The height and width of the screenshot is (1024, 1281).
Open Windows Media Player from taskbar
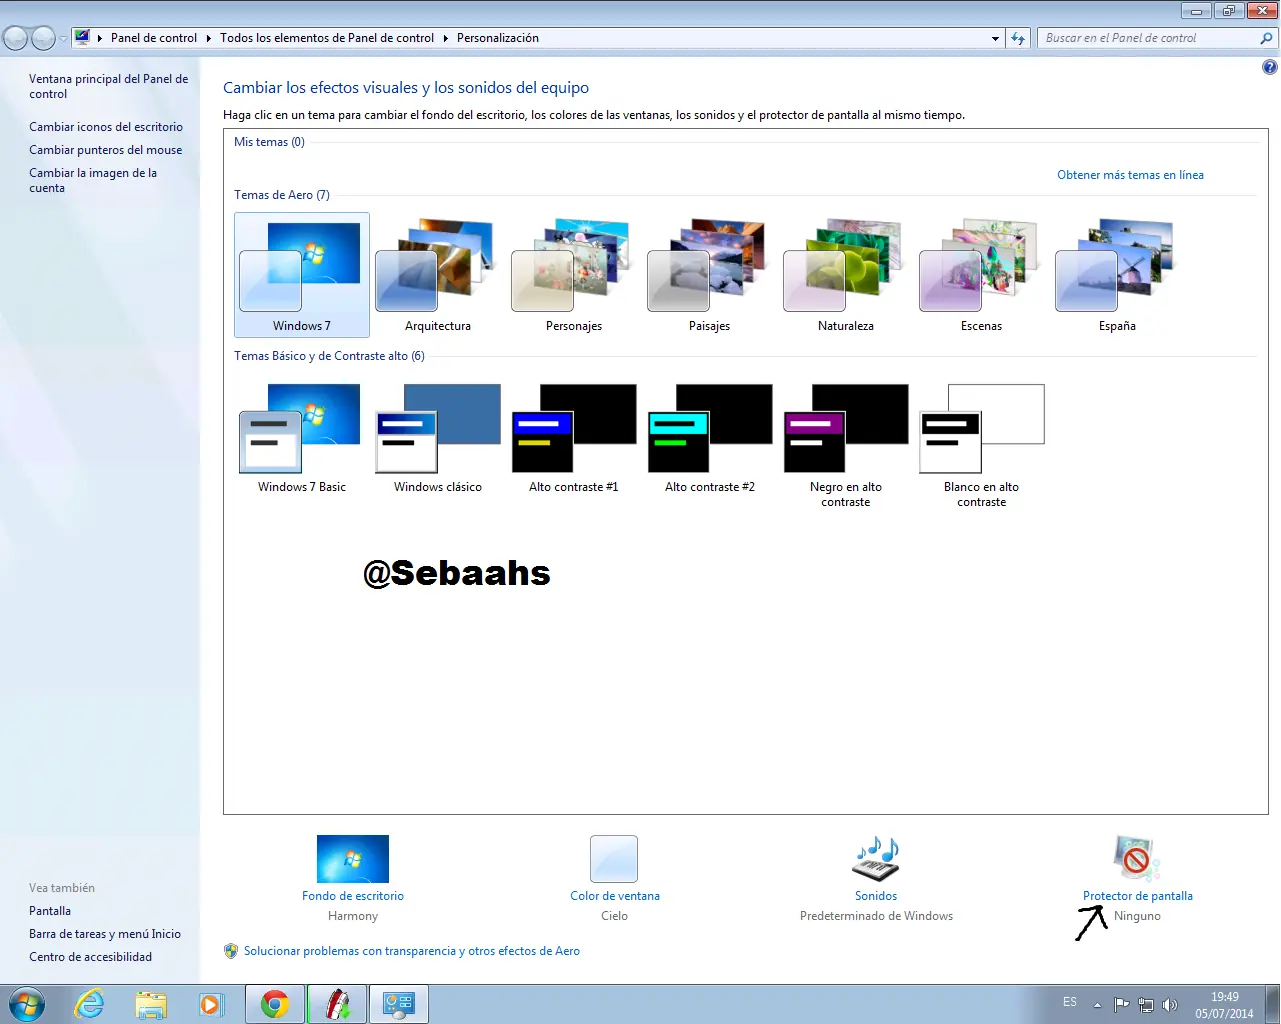(x=210, y=1004)
